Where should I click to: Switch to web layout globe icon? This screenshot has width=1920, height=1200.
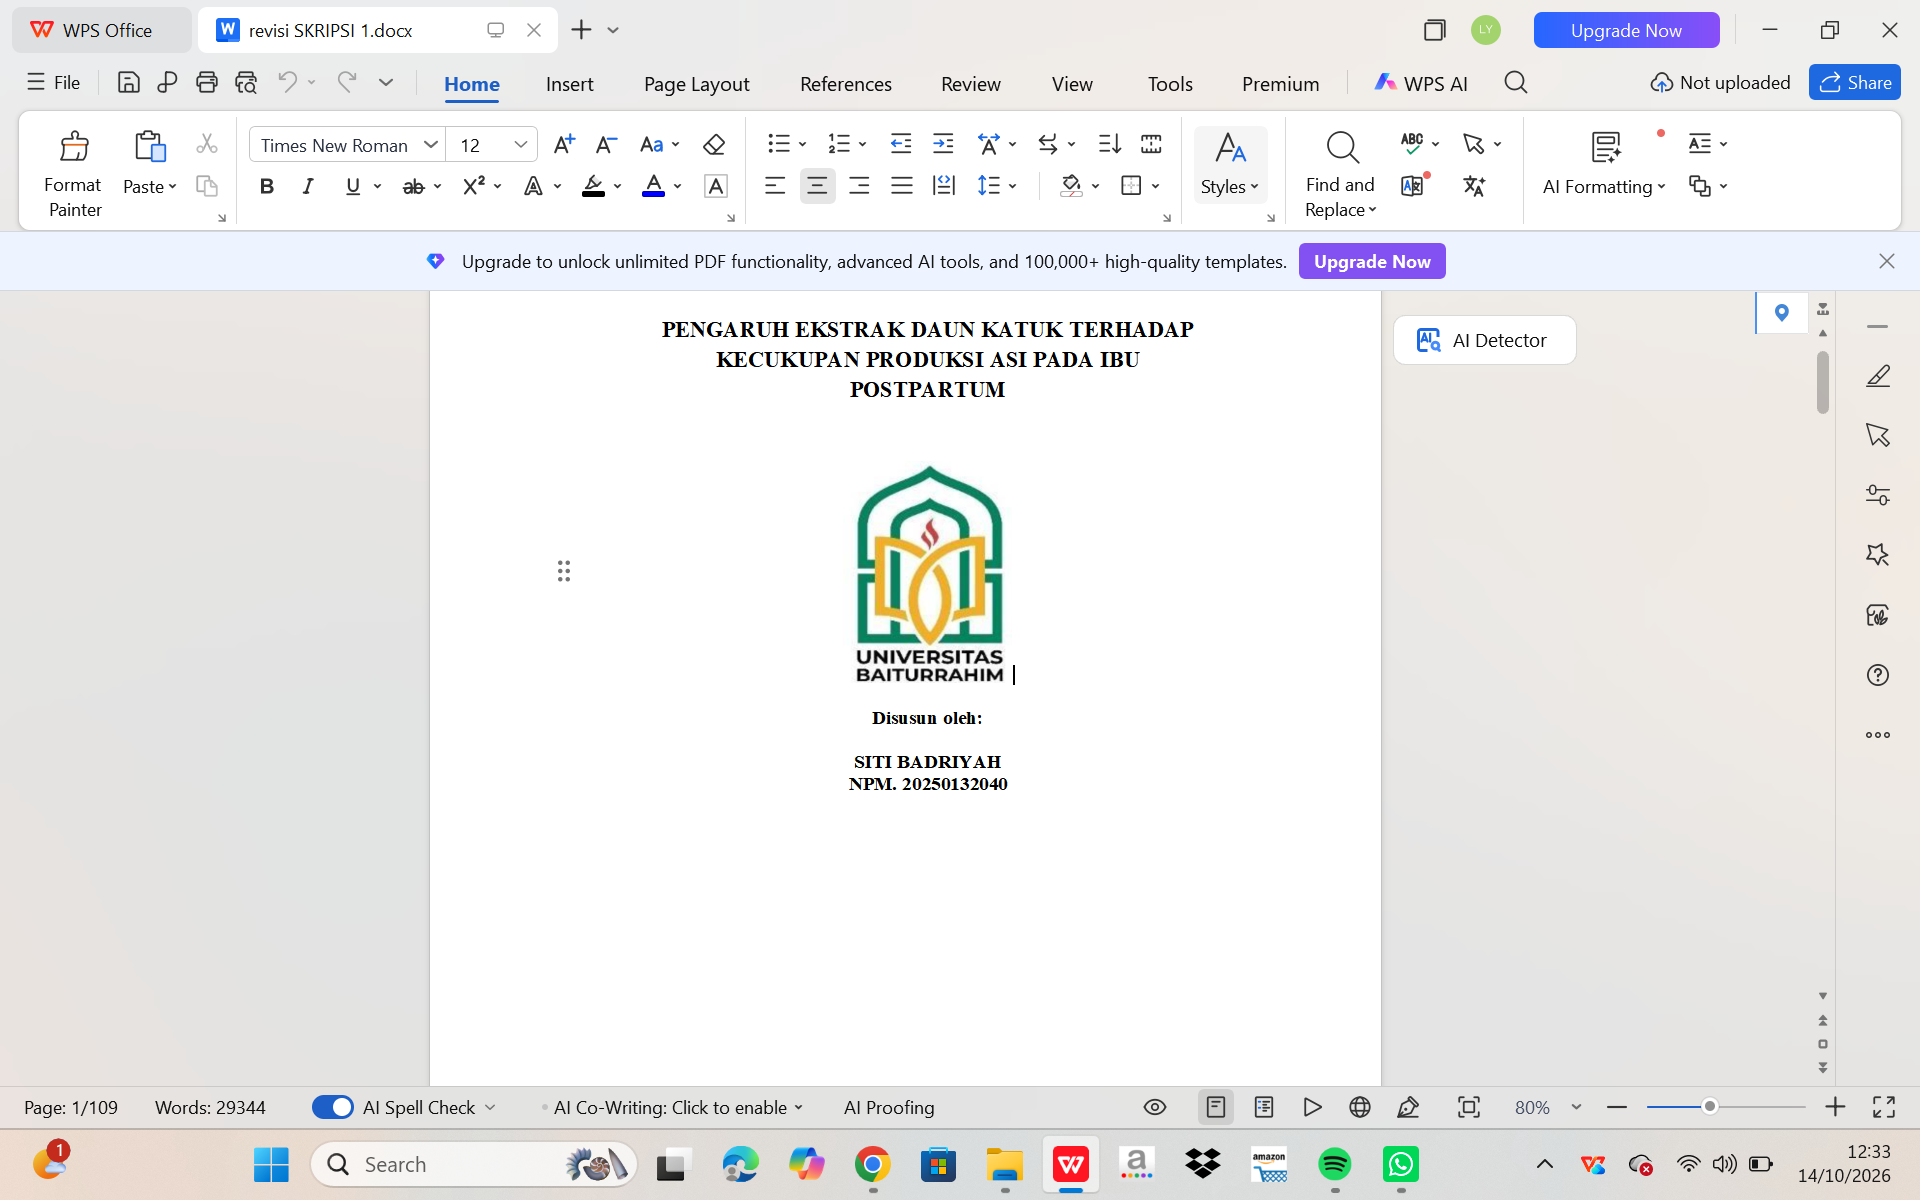1360,1107
